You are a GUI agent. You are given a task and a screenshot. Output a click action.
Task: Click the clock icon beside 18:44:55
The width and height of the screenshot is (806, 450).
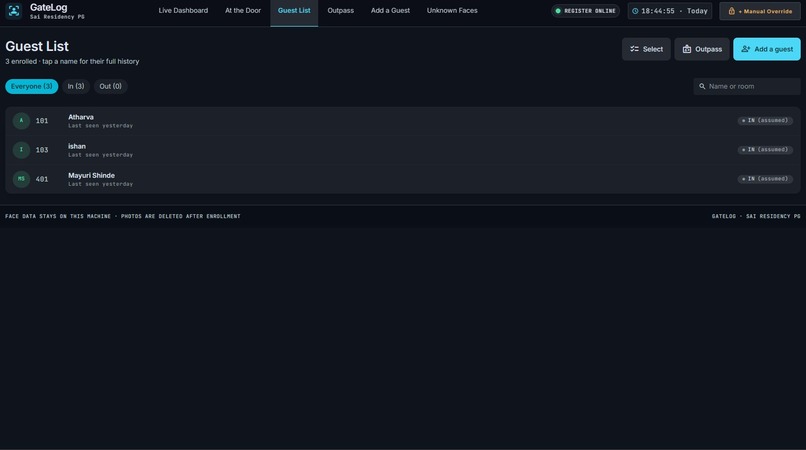click(635, 11)
